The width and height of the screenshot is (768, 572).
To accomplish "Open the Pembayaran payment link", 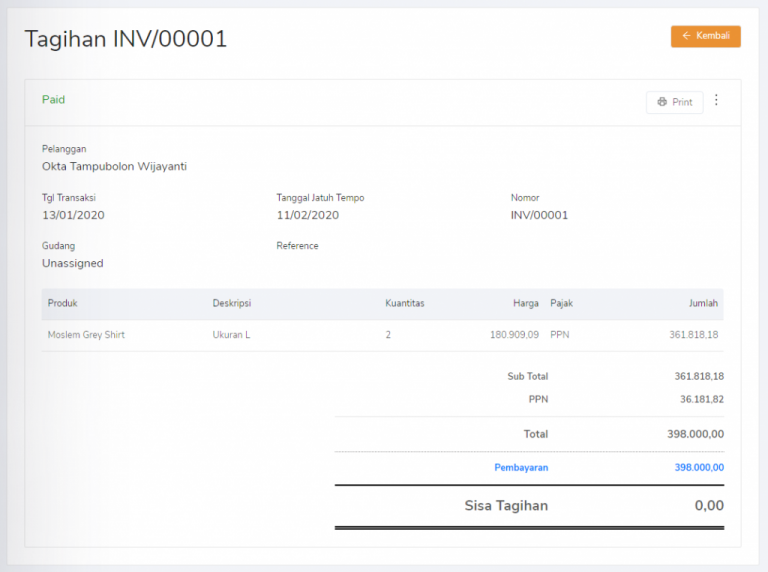I will [x=521, y=467].
